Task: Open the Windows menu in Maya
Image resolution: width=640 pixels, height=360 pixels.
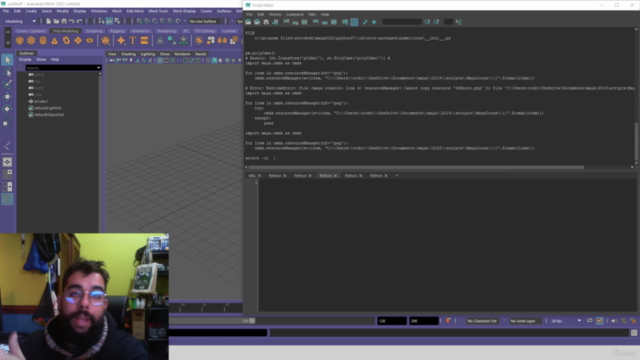Action: point(99,11)
